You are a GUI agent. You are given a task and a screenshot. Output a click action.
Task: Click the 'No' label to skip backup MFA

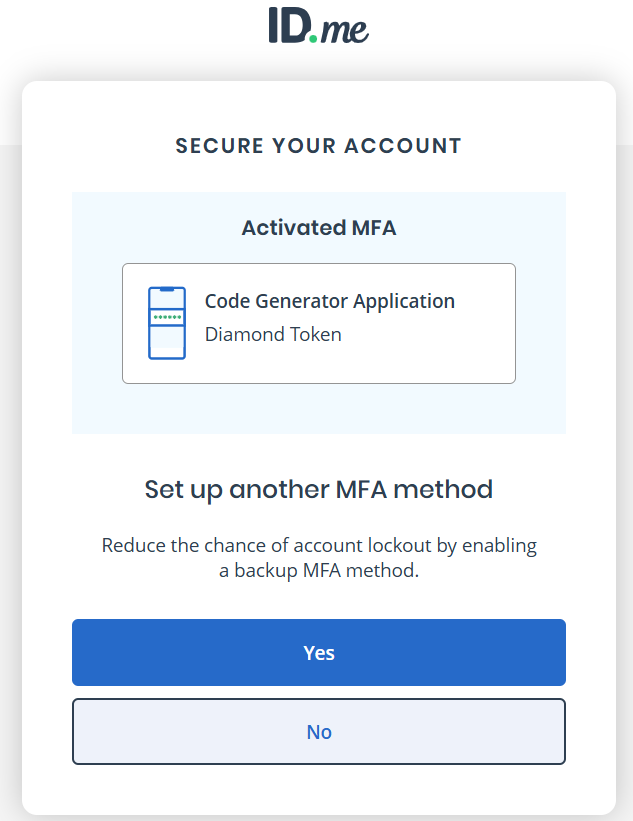tap(318, 732)
